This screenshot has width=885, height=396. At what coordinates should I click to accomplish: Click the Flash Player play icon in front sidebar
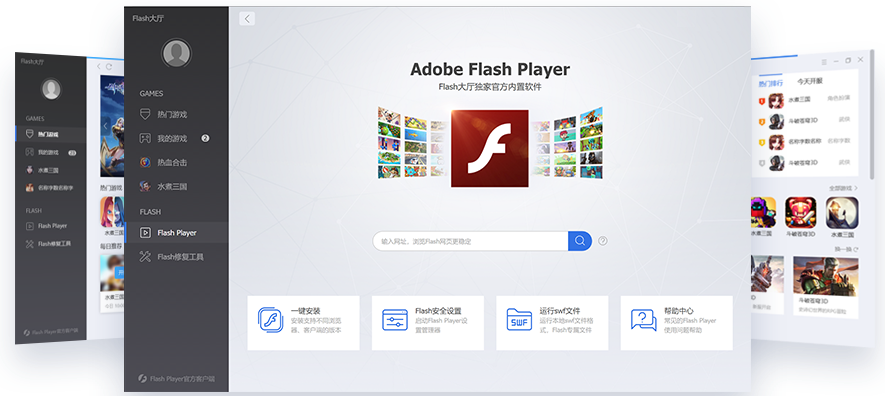click(145, 232)
